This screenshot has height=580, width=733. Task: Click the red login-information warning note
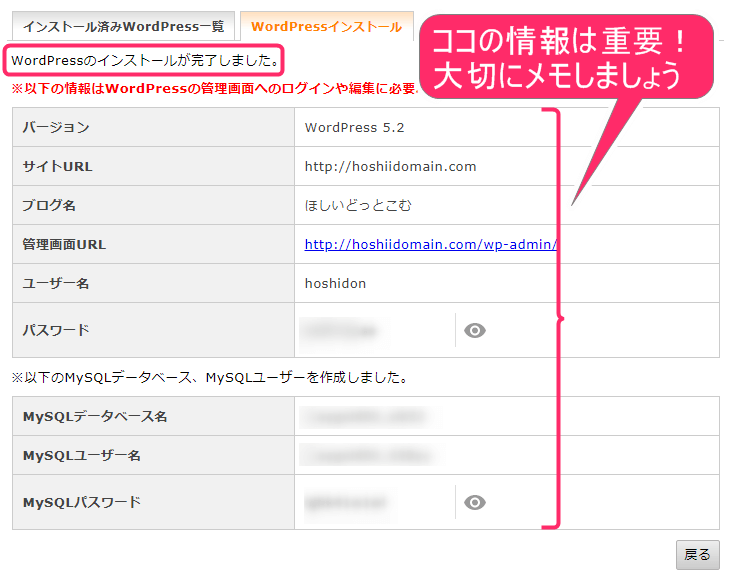(x=214, y=88)
